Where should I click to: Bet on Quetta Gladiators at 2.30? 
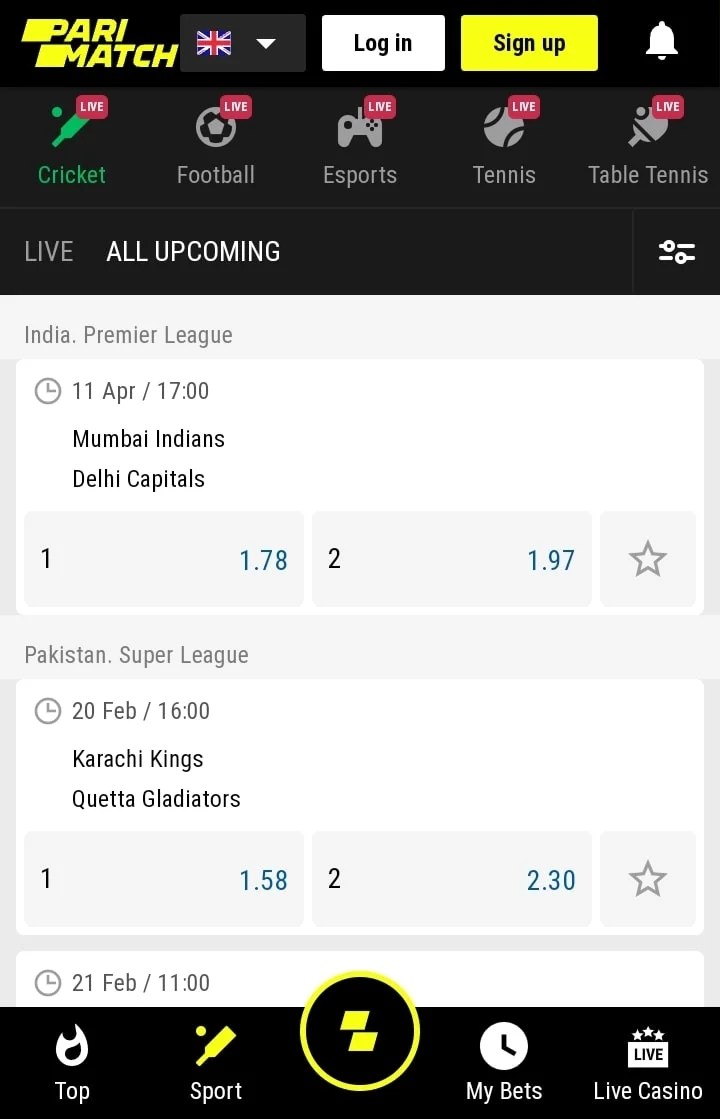coord(452,879)
